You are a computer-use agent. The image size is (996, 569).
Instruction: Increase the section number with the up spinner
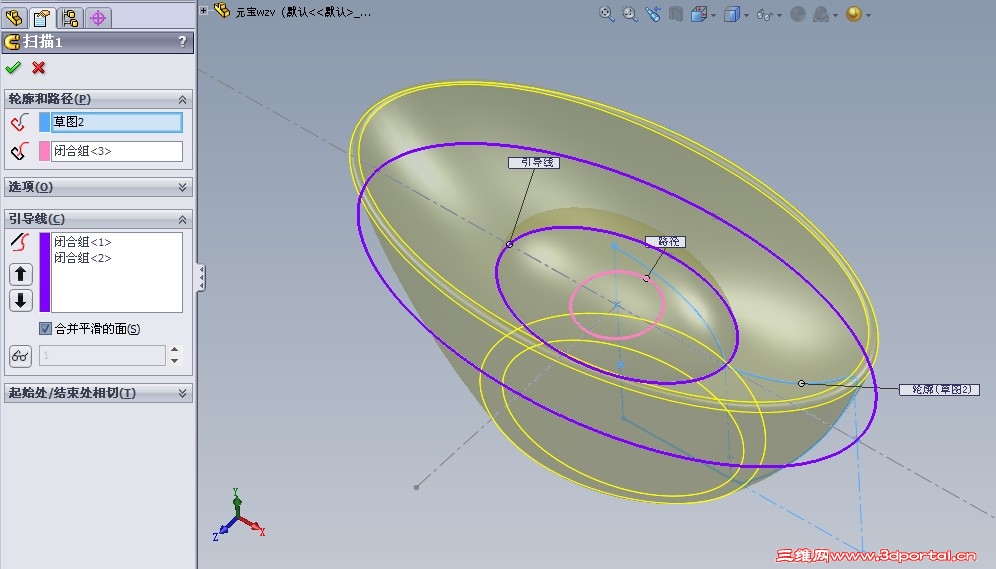pyautogui.click(x=175, y=350)
